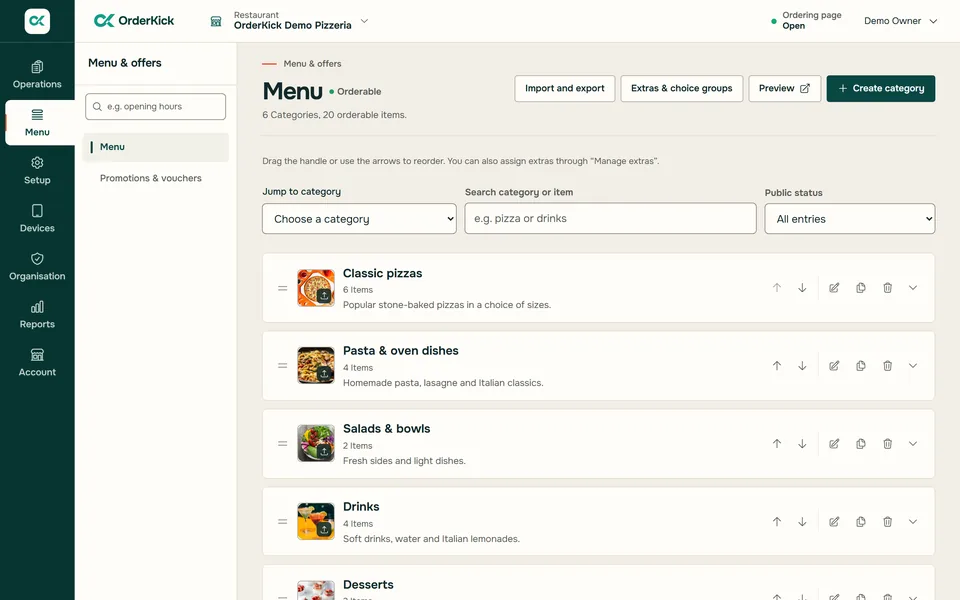Screen dimensions: 960x600
Task: Open the Setup sidebar section
Action: pyautogui.click(x=37, y=171)
